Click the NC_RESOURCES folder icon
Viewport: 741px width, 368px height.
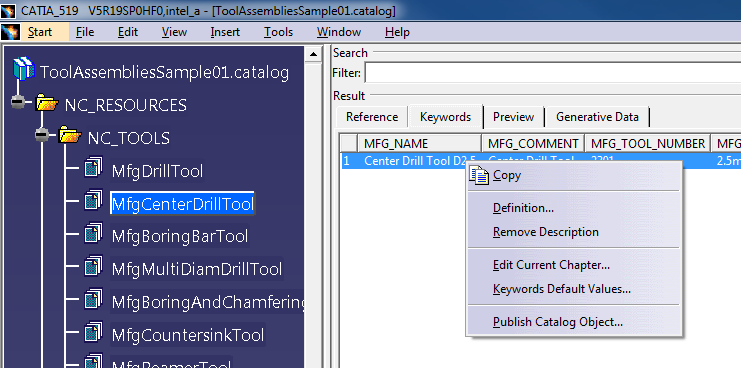pyautogui.click(x=47, y=102)
